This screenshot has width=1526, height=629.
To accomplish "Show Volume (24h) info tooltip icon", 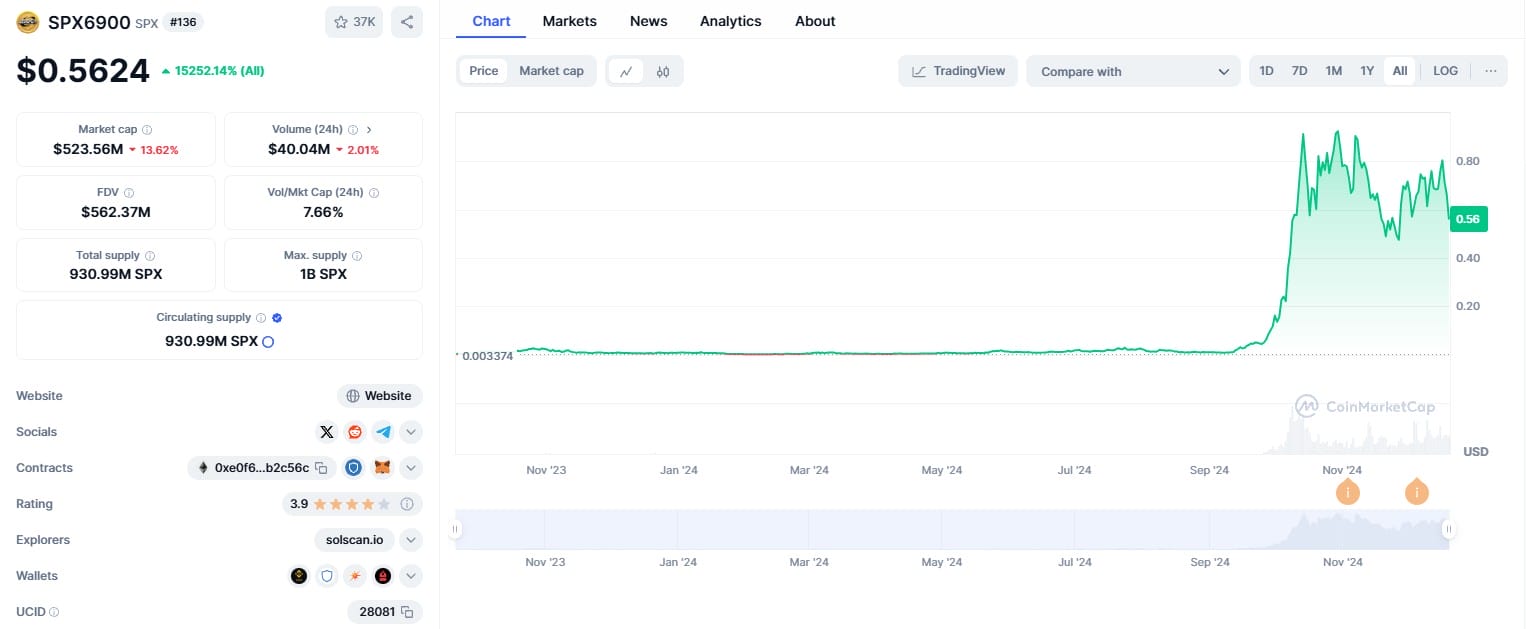I will [x=353, y=130].
